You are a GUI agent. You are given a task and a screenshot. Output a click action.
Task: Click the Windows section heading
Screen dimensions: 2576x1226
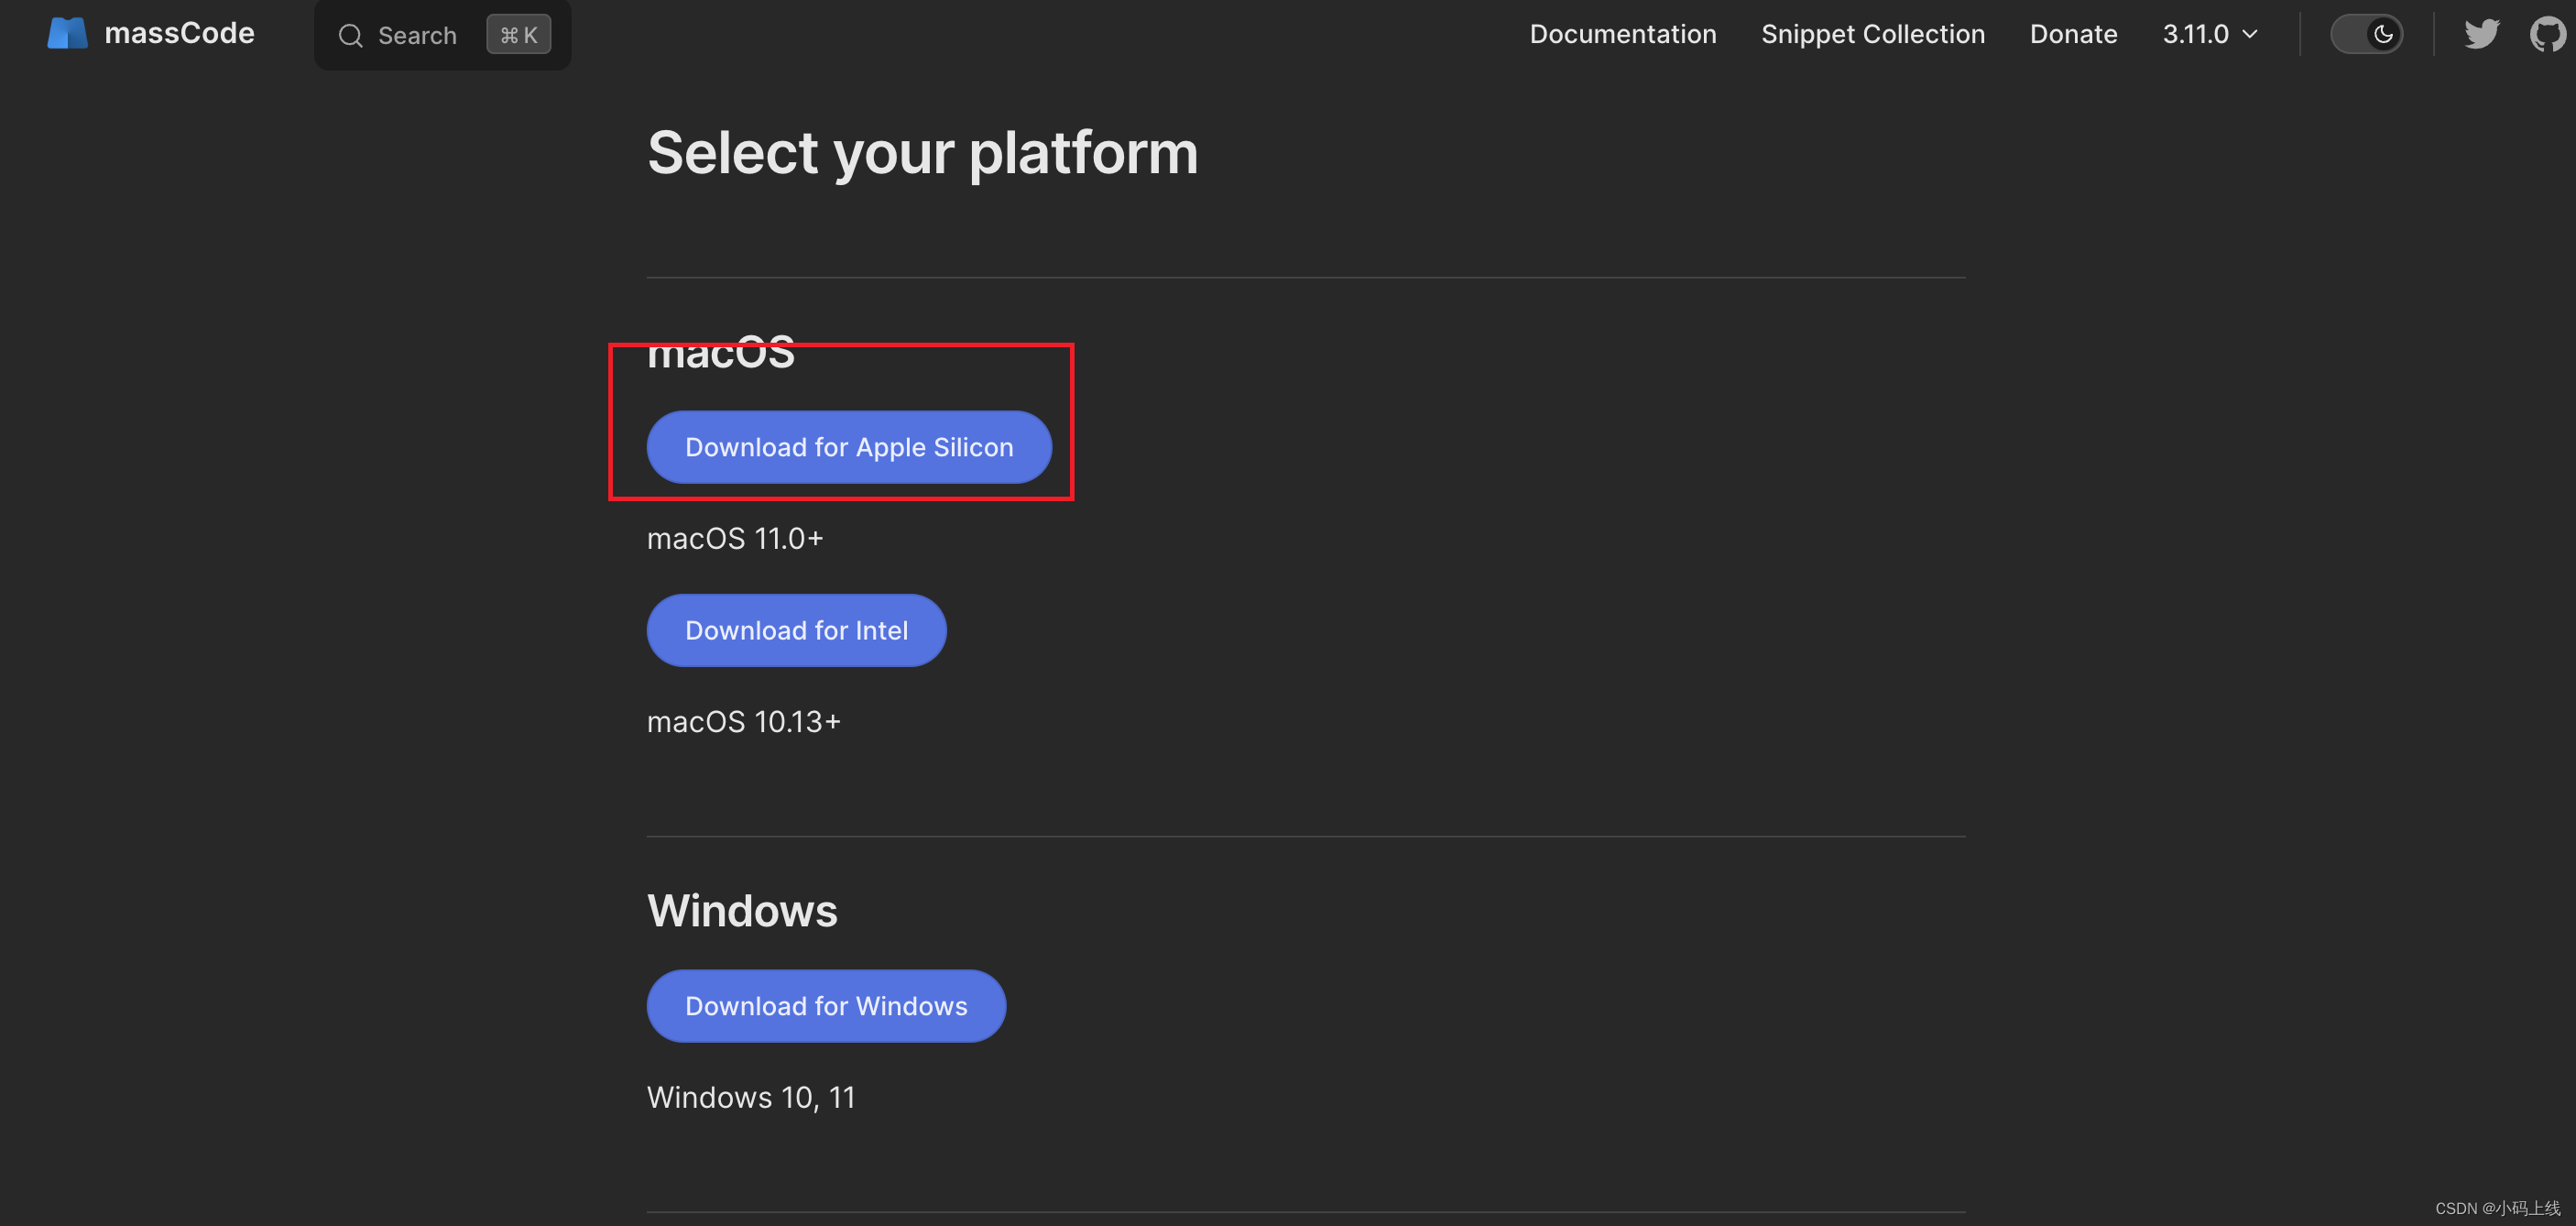pyautogui.click(x=742, y=911)
